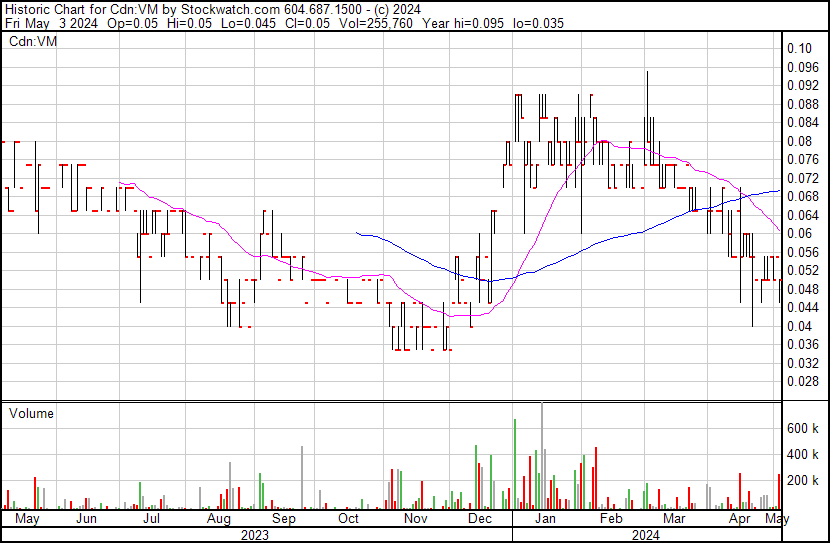The height and width of the screenshot is (543, 830).
Task: Click the 'Aug' month label
Action: pyautogui.click(x=219, y=519)
